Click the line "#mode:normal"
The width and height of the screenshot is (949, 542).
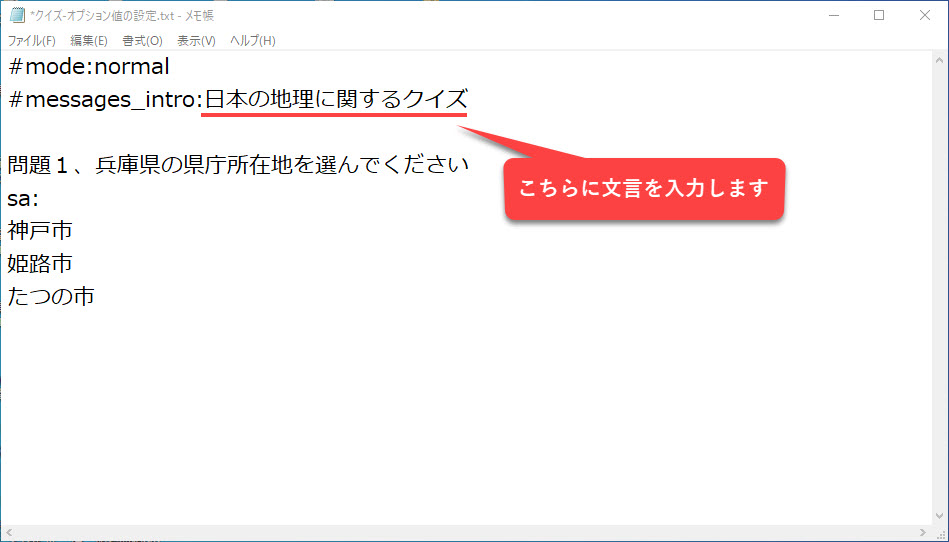(x=89, y=67)
